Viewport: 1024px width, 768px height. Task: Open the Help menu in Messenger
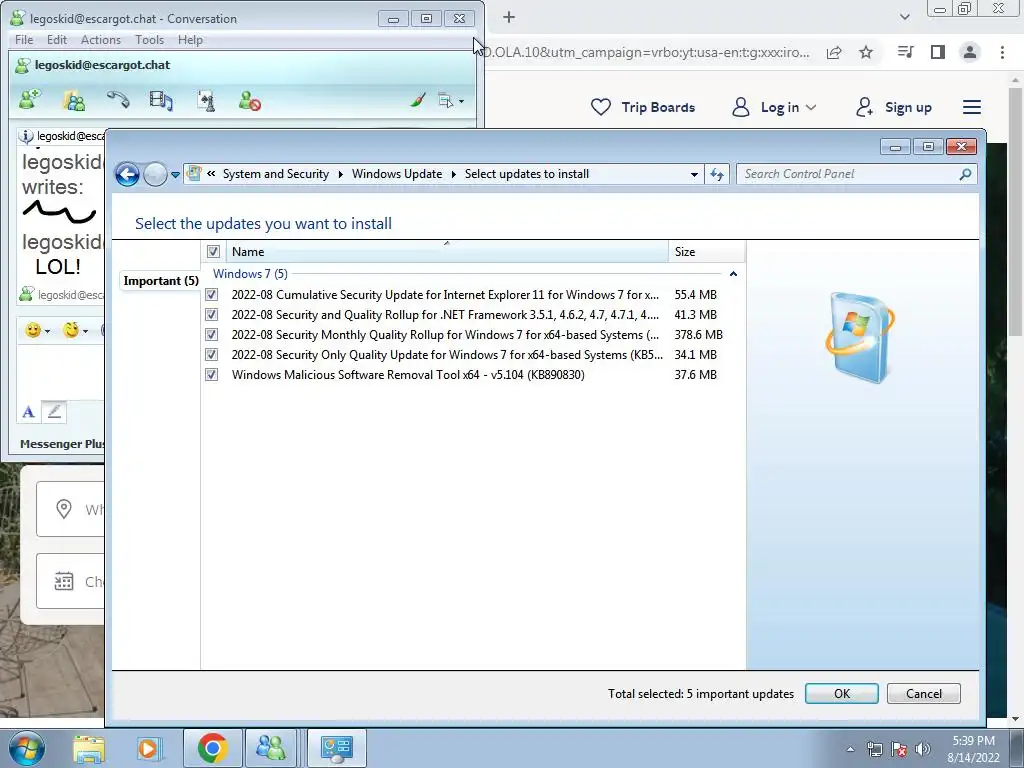click(190, 40)
